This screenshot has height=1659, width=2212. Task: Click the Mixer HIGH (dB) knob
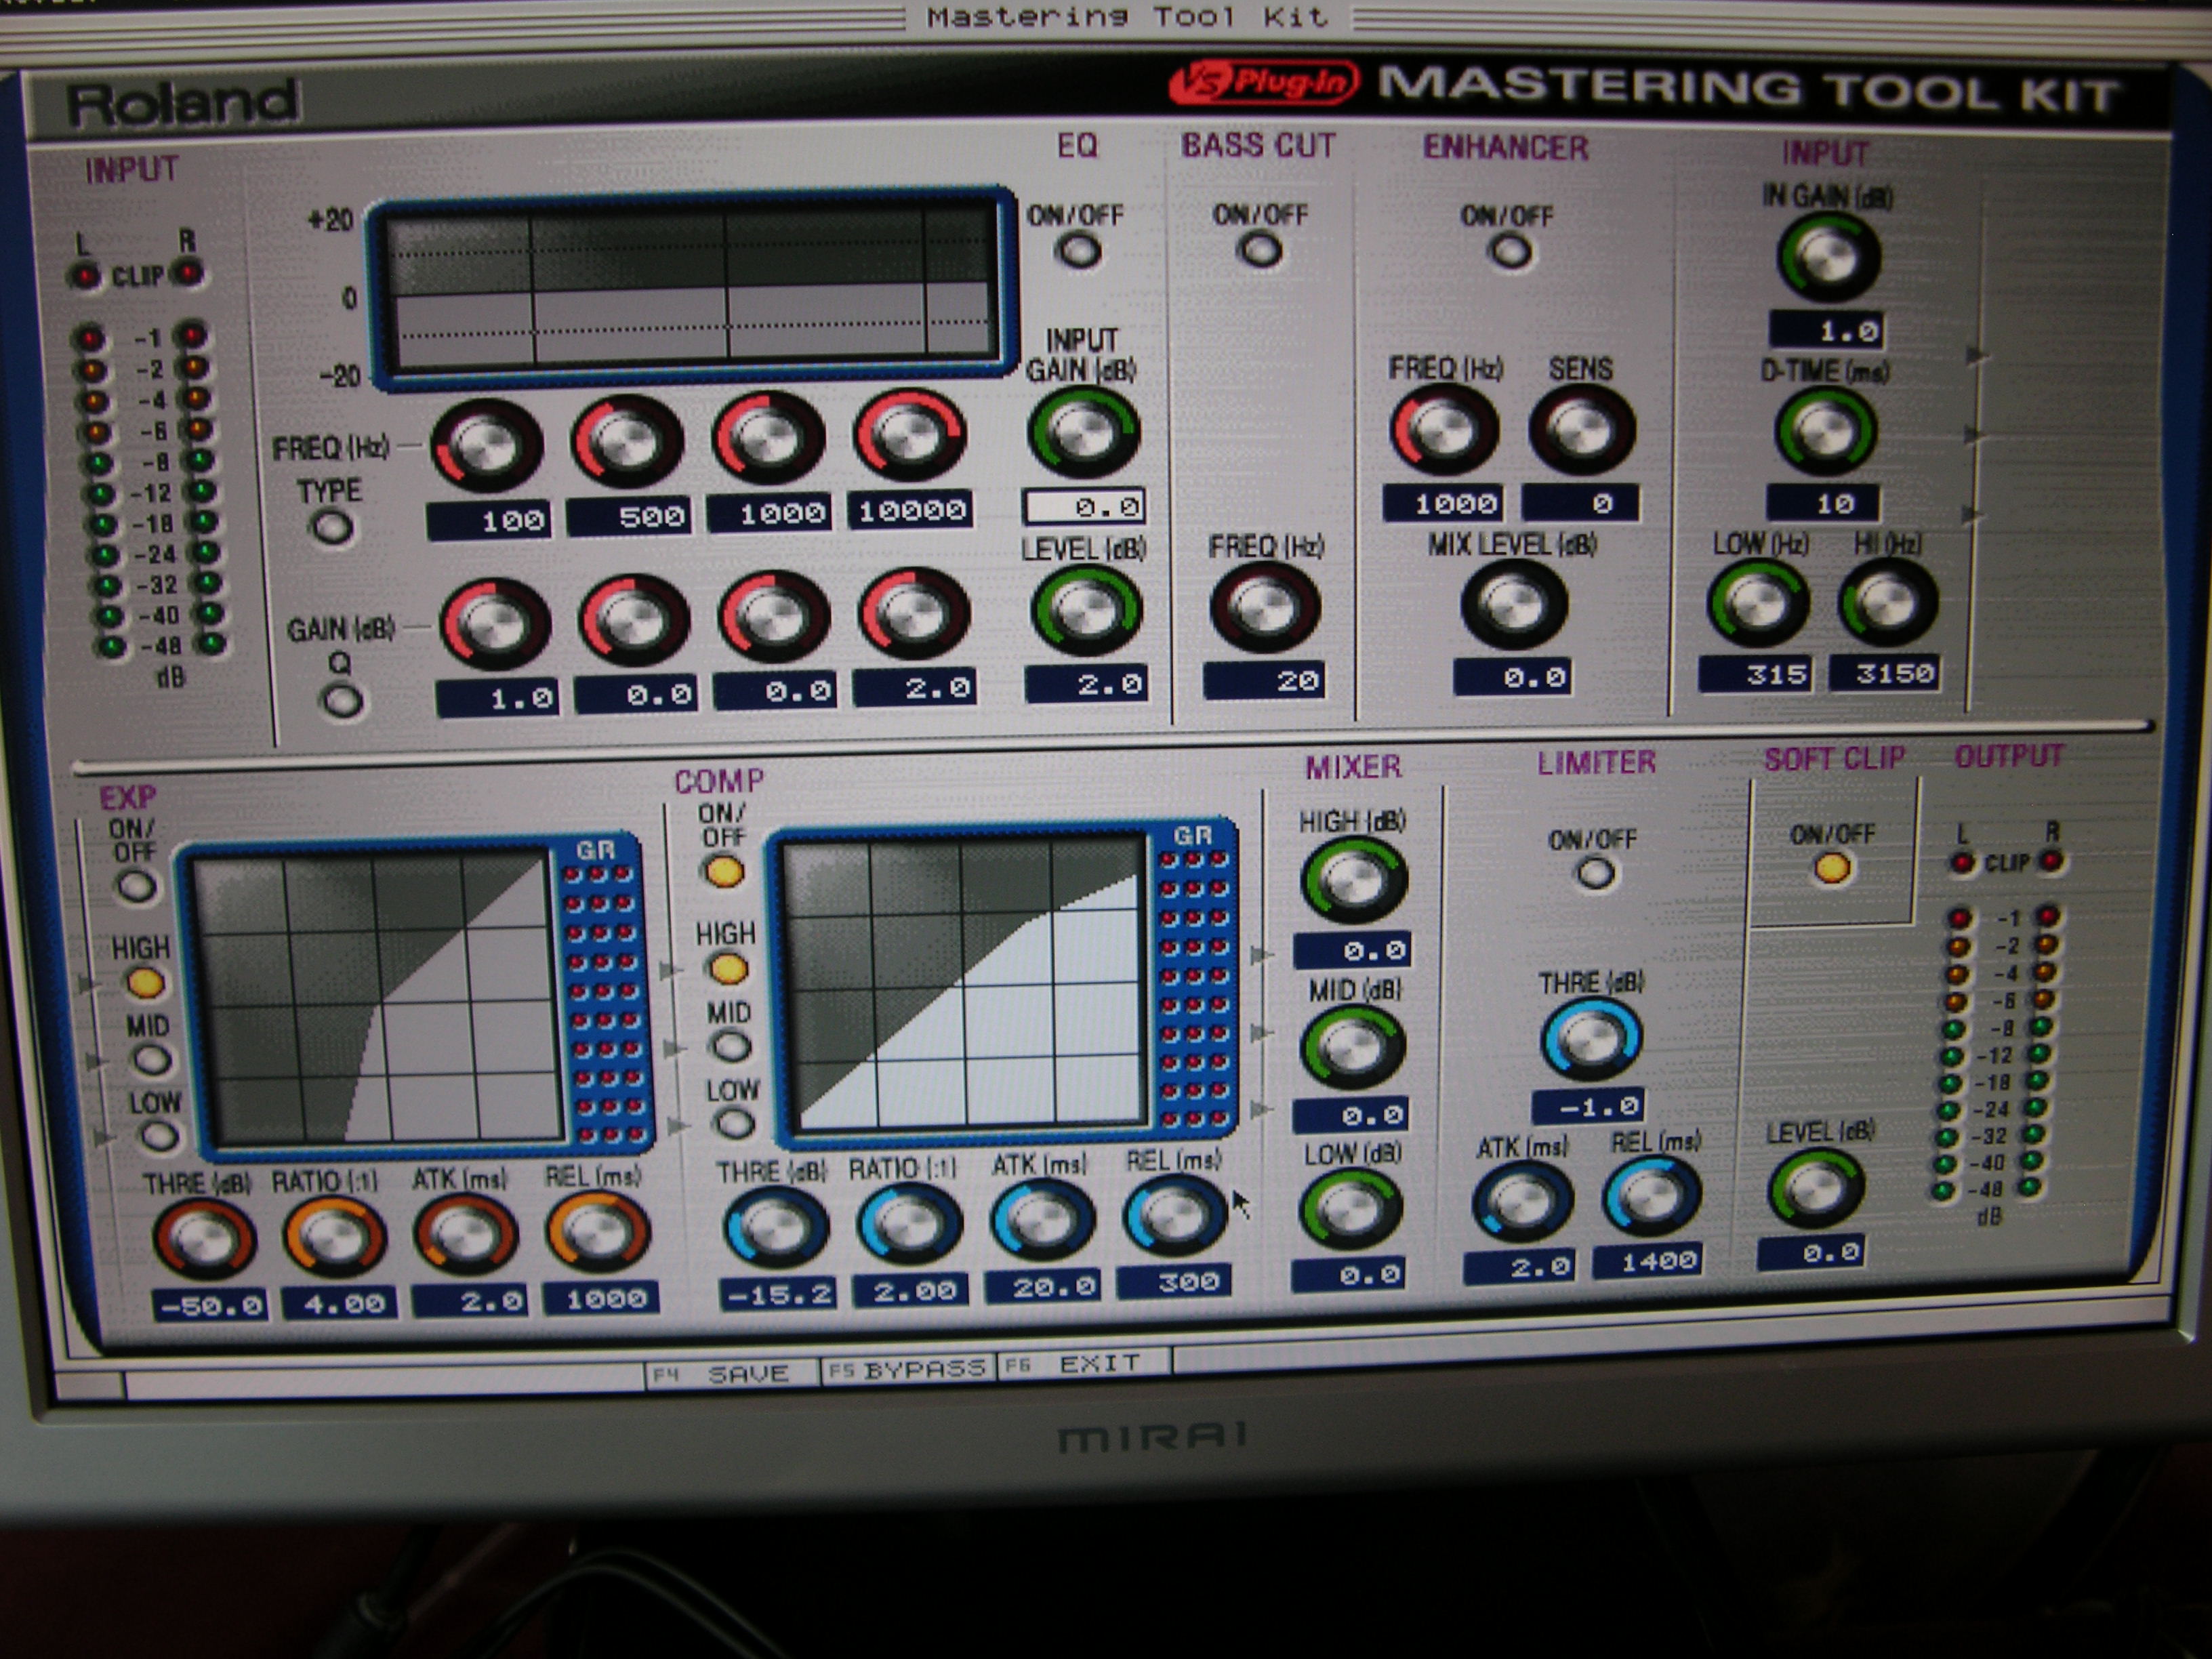tap(1353, 881)
